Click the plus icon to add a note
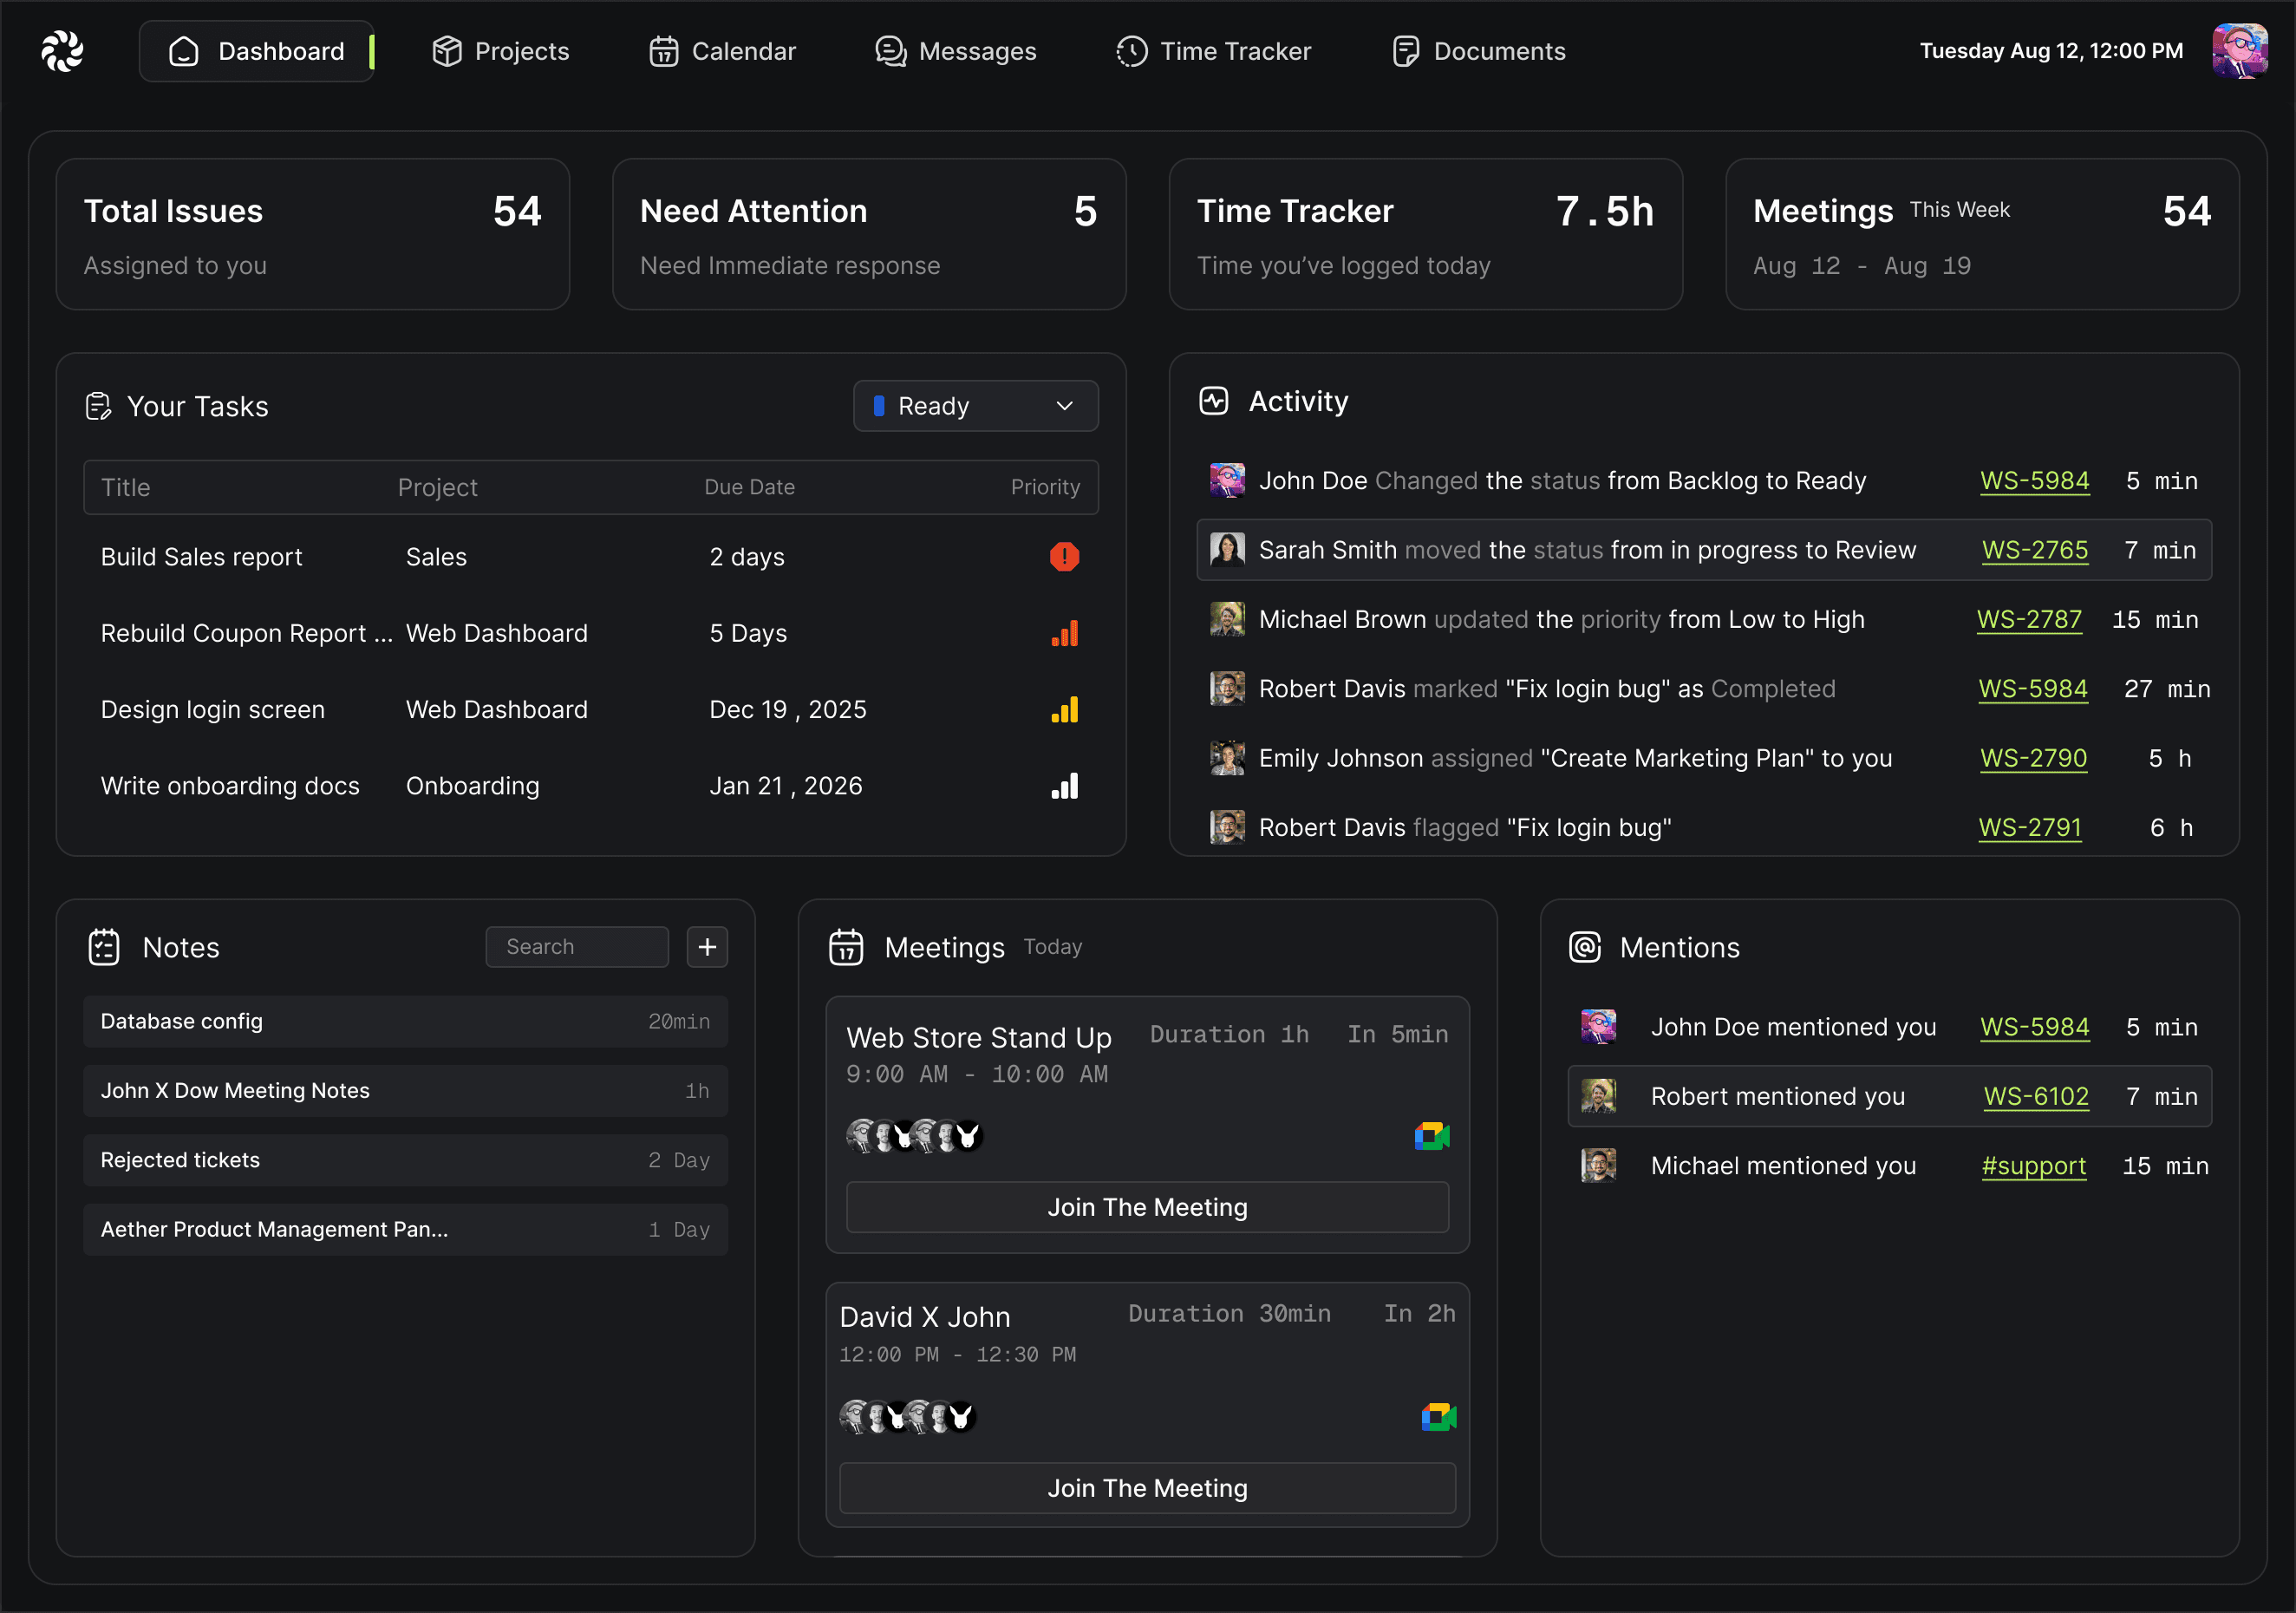This screenshot has width=2296, height=1613. pyautogui.click(x=707, y=947)
